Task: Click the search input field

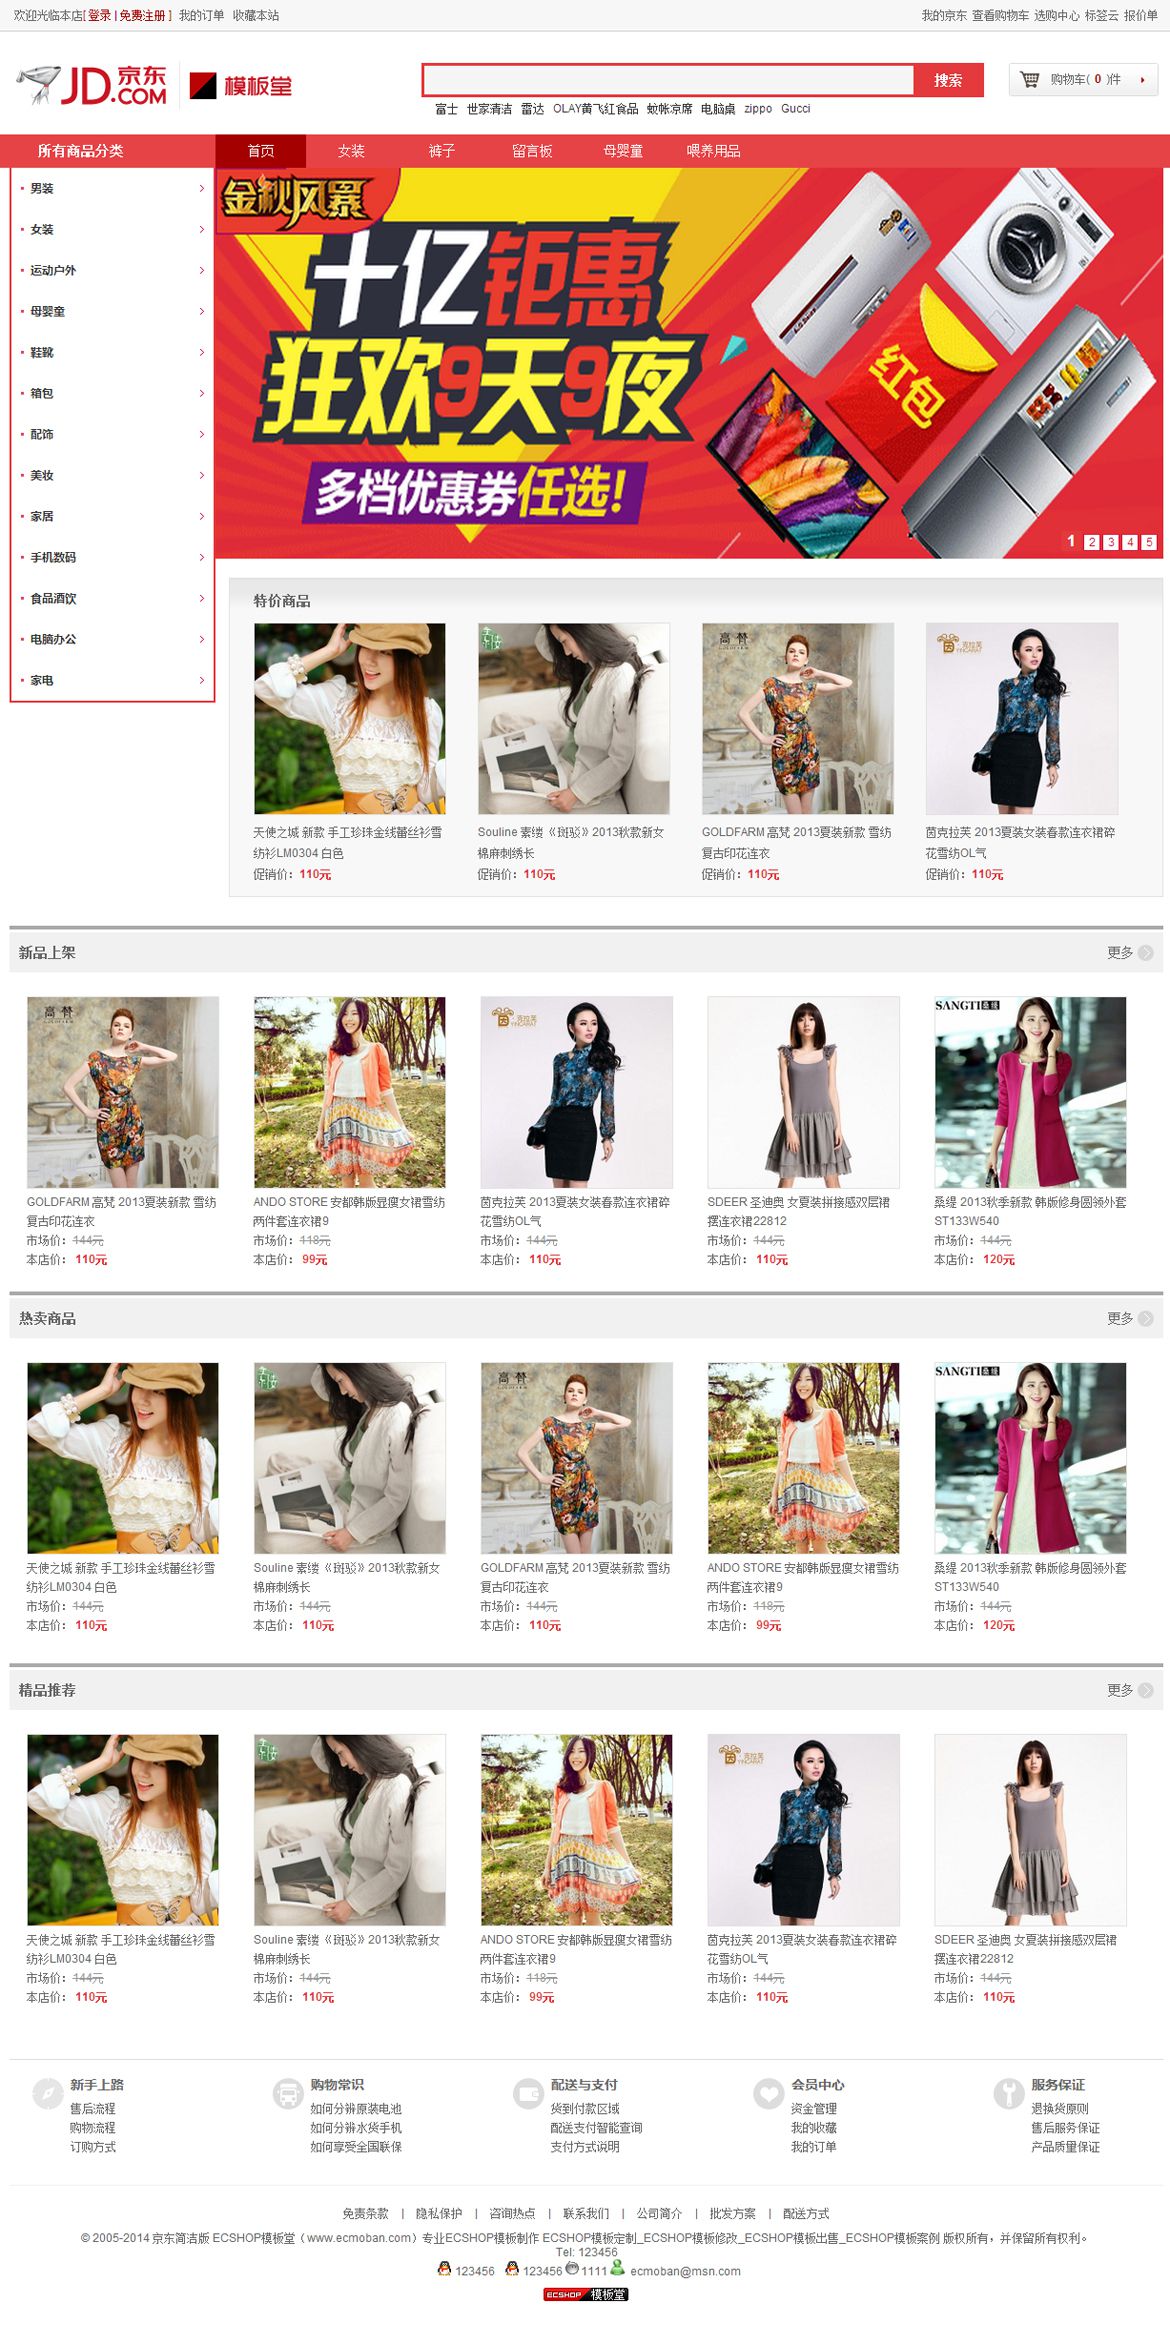Action: coord(668,80)
